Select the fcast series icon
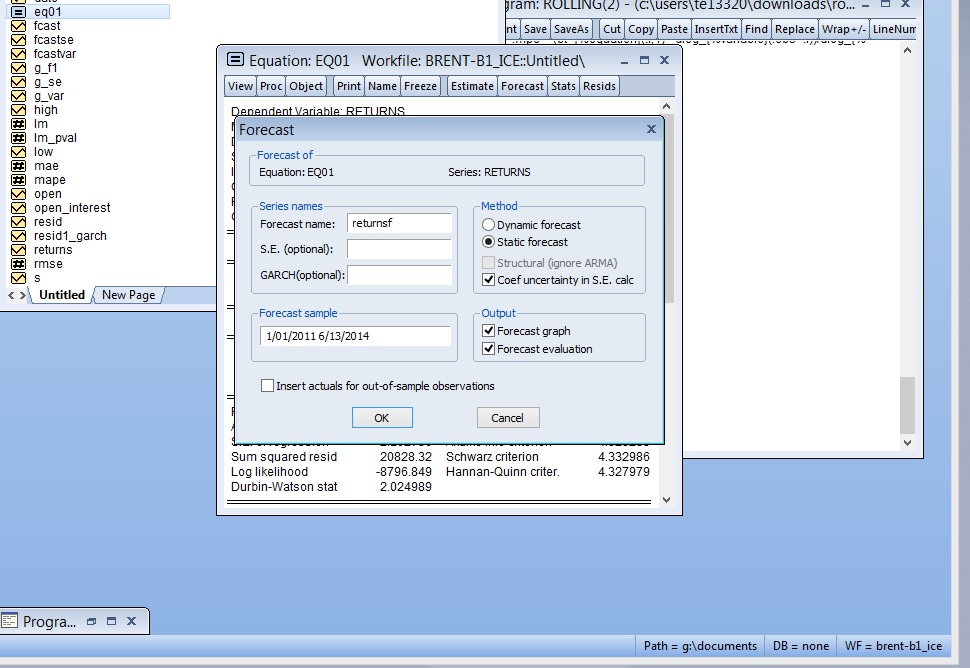Image resolution: width=970 pixels, height=668 pixels. tap(18, 26)
